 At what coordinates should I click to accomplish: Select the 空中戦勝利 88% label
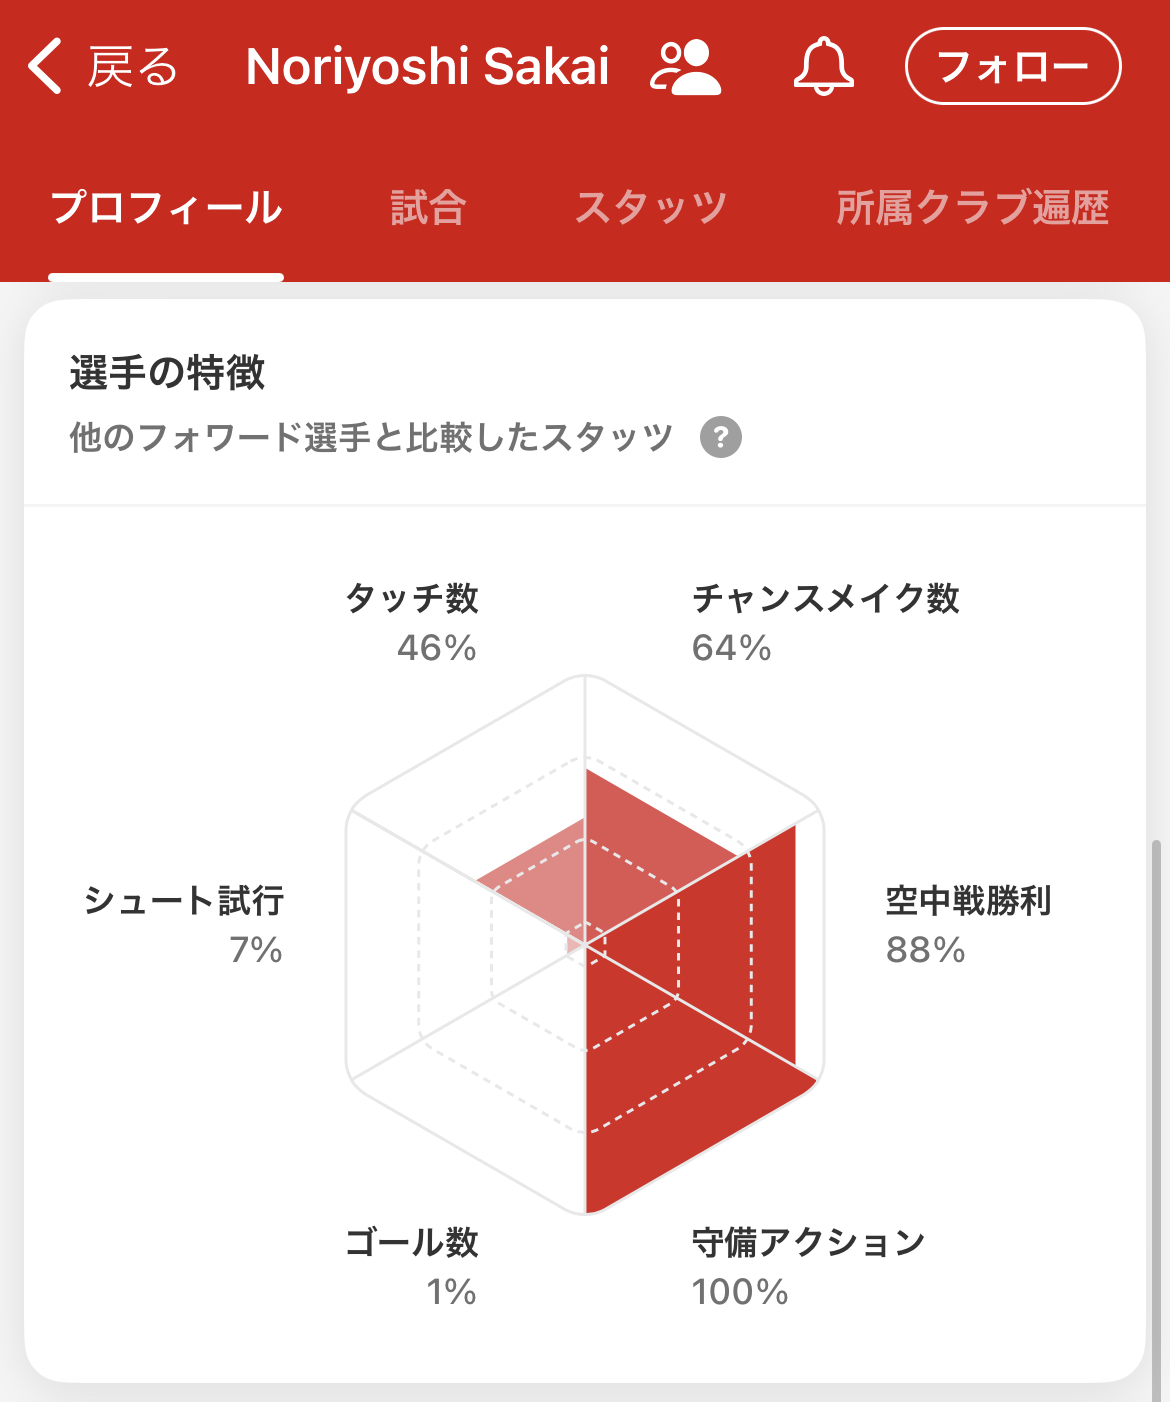pyautogui.click(x=969, y=924)
